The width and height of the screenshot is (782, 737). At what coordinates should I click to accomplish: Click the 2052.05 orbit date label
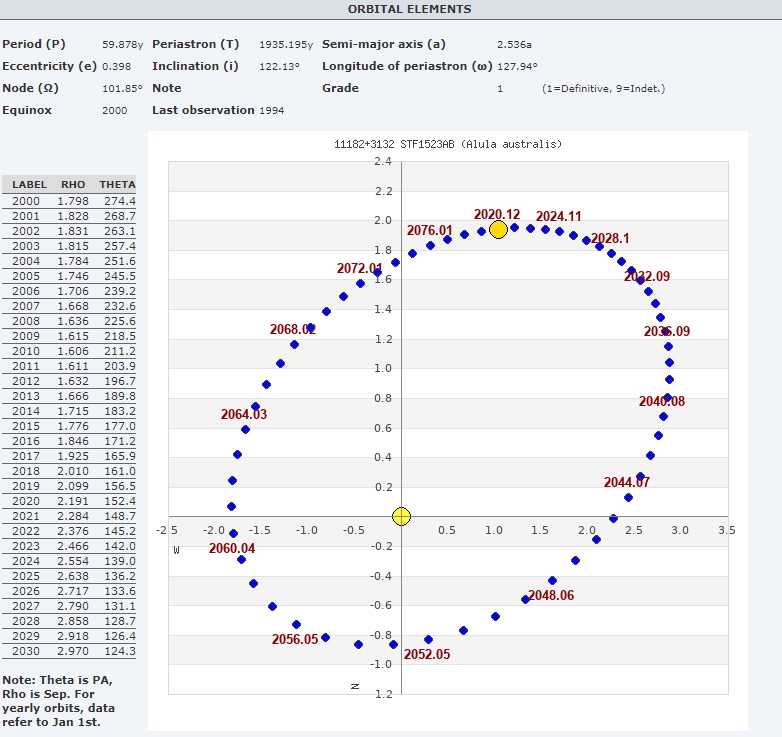[x=427, y=655]
